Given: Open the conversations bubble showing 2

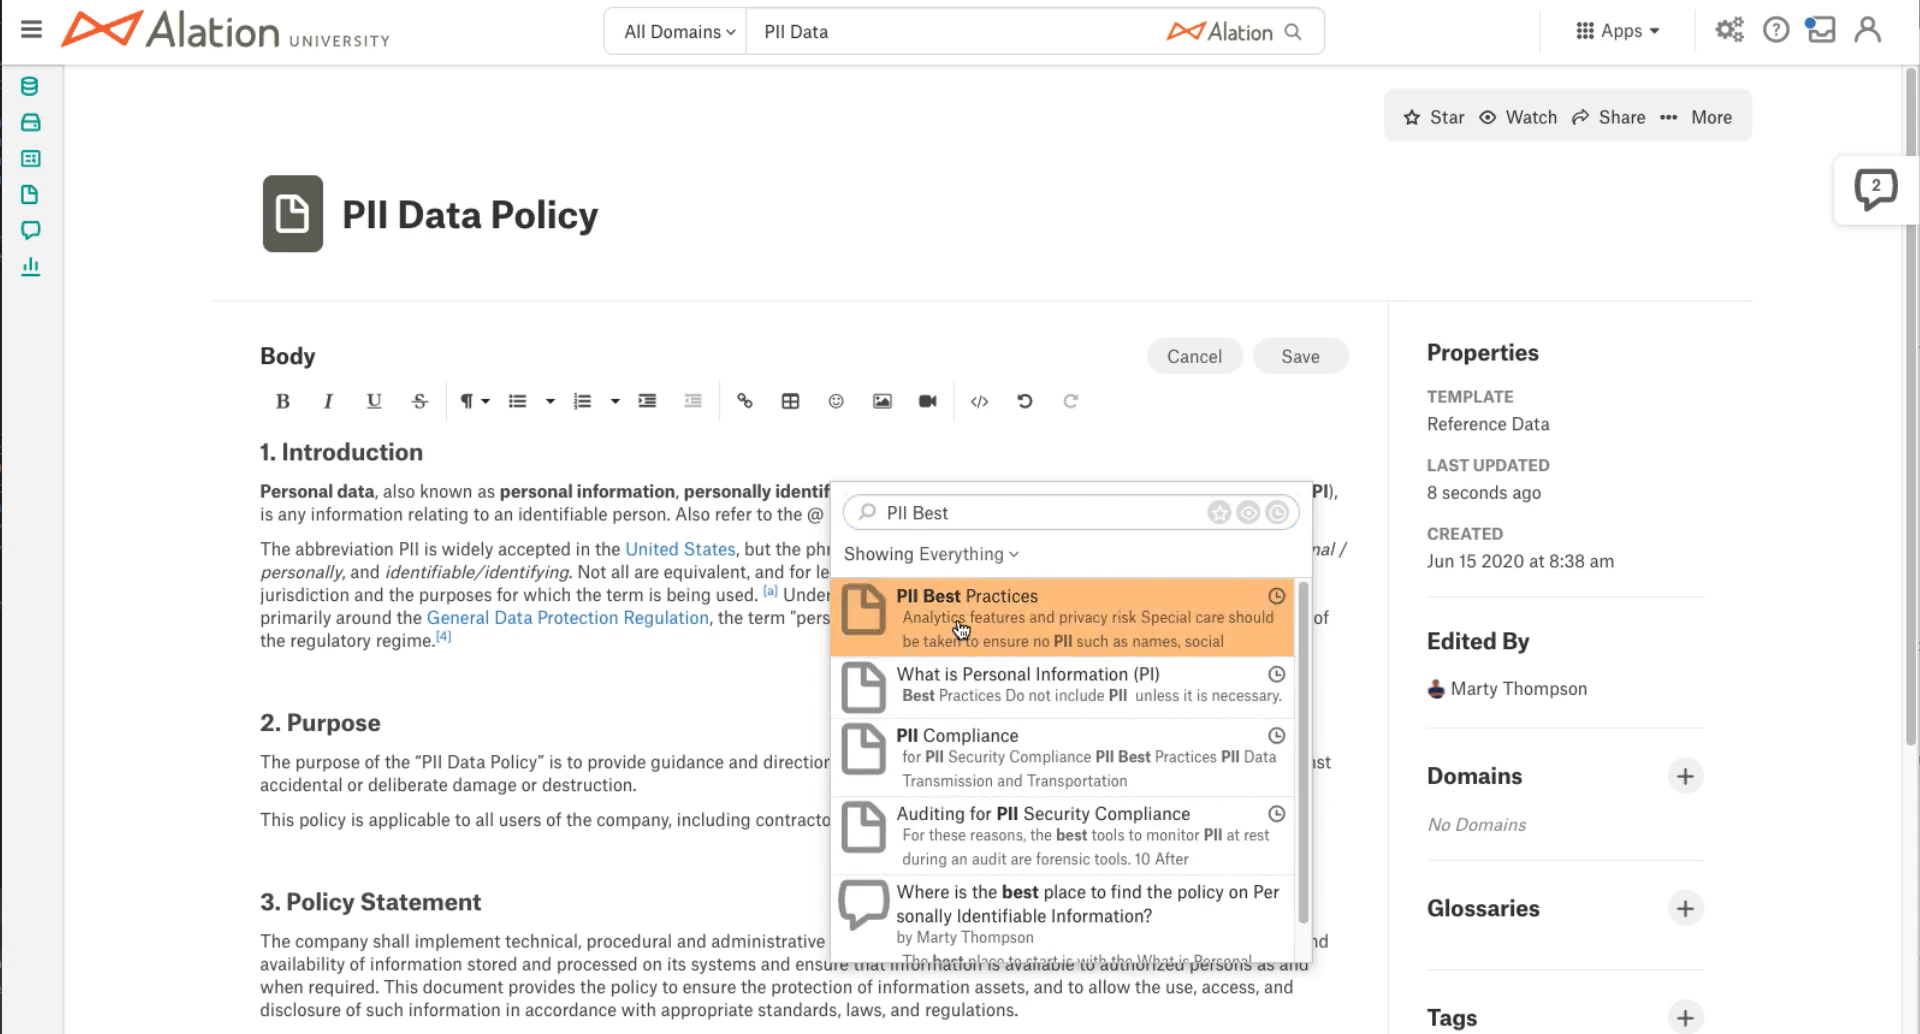Looking at the screenshot, I should click(1875, 189).
